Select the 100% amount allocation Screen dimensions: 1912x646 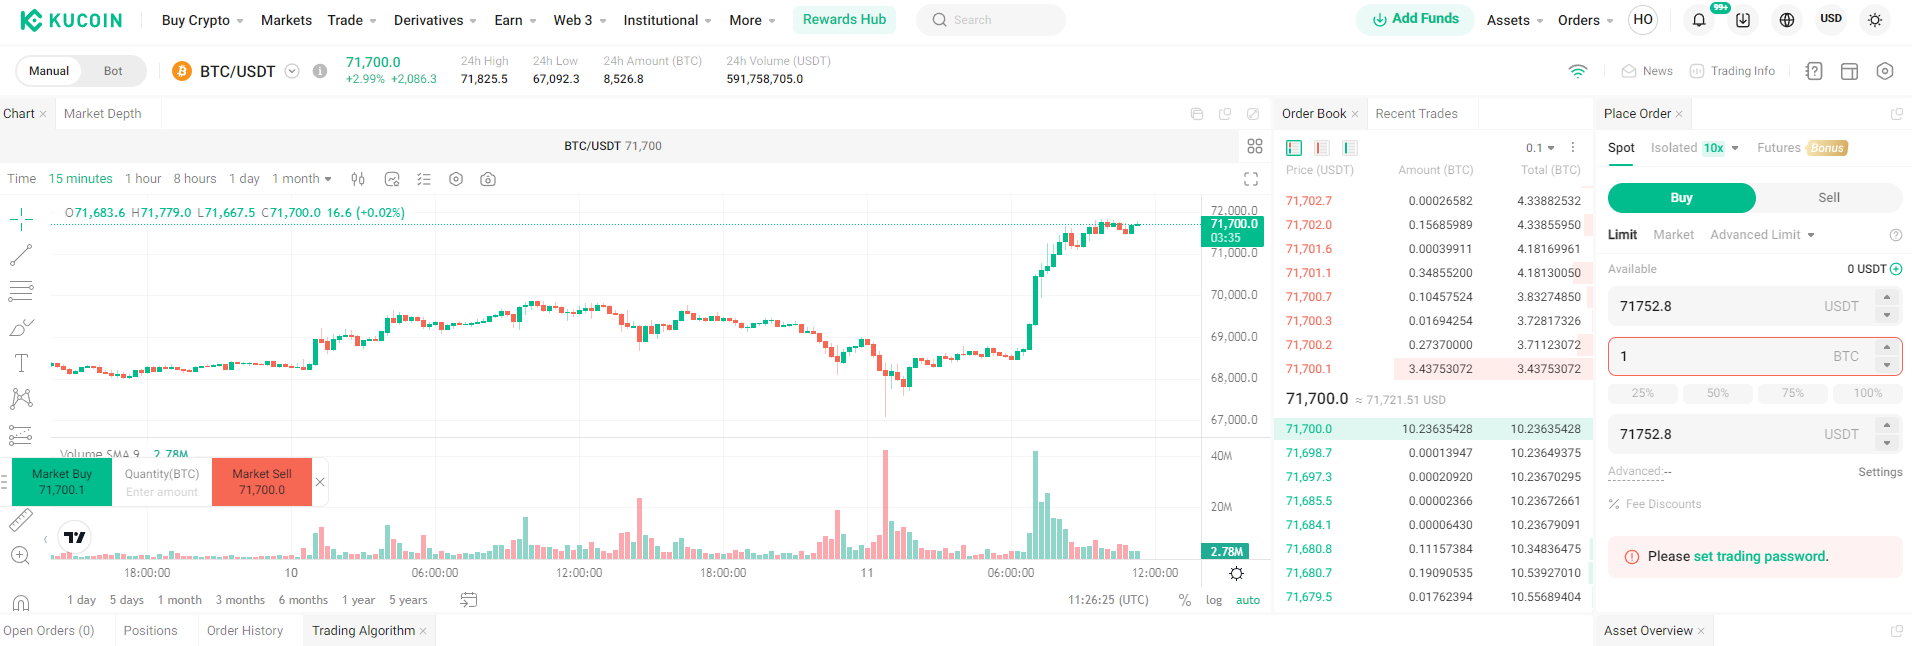[x=1868, y=393]
